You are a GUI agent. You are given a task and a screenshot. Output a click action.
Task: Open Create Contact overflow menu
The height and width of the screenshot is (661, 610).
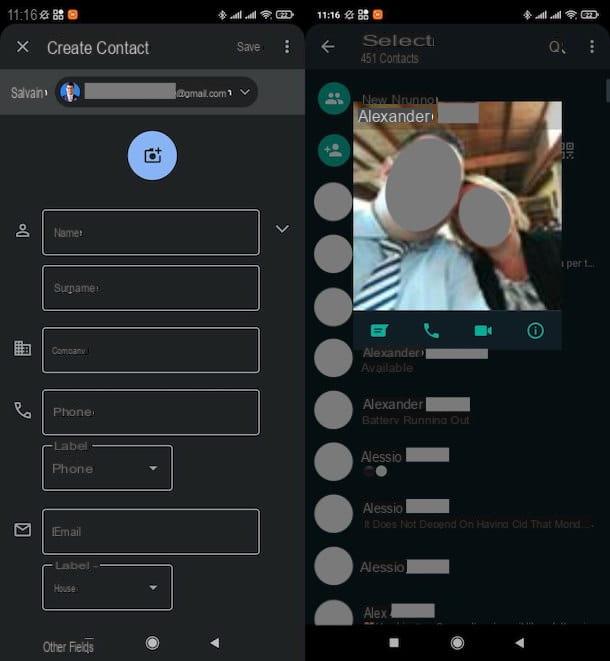287,47
